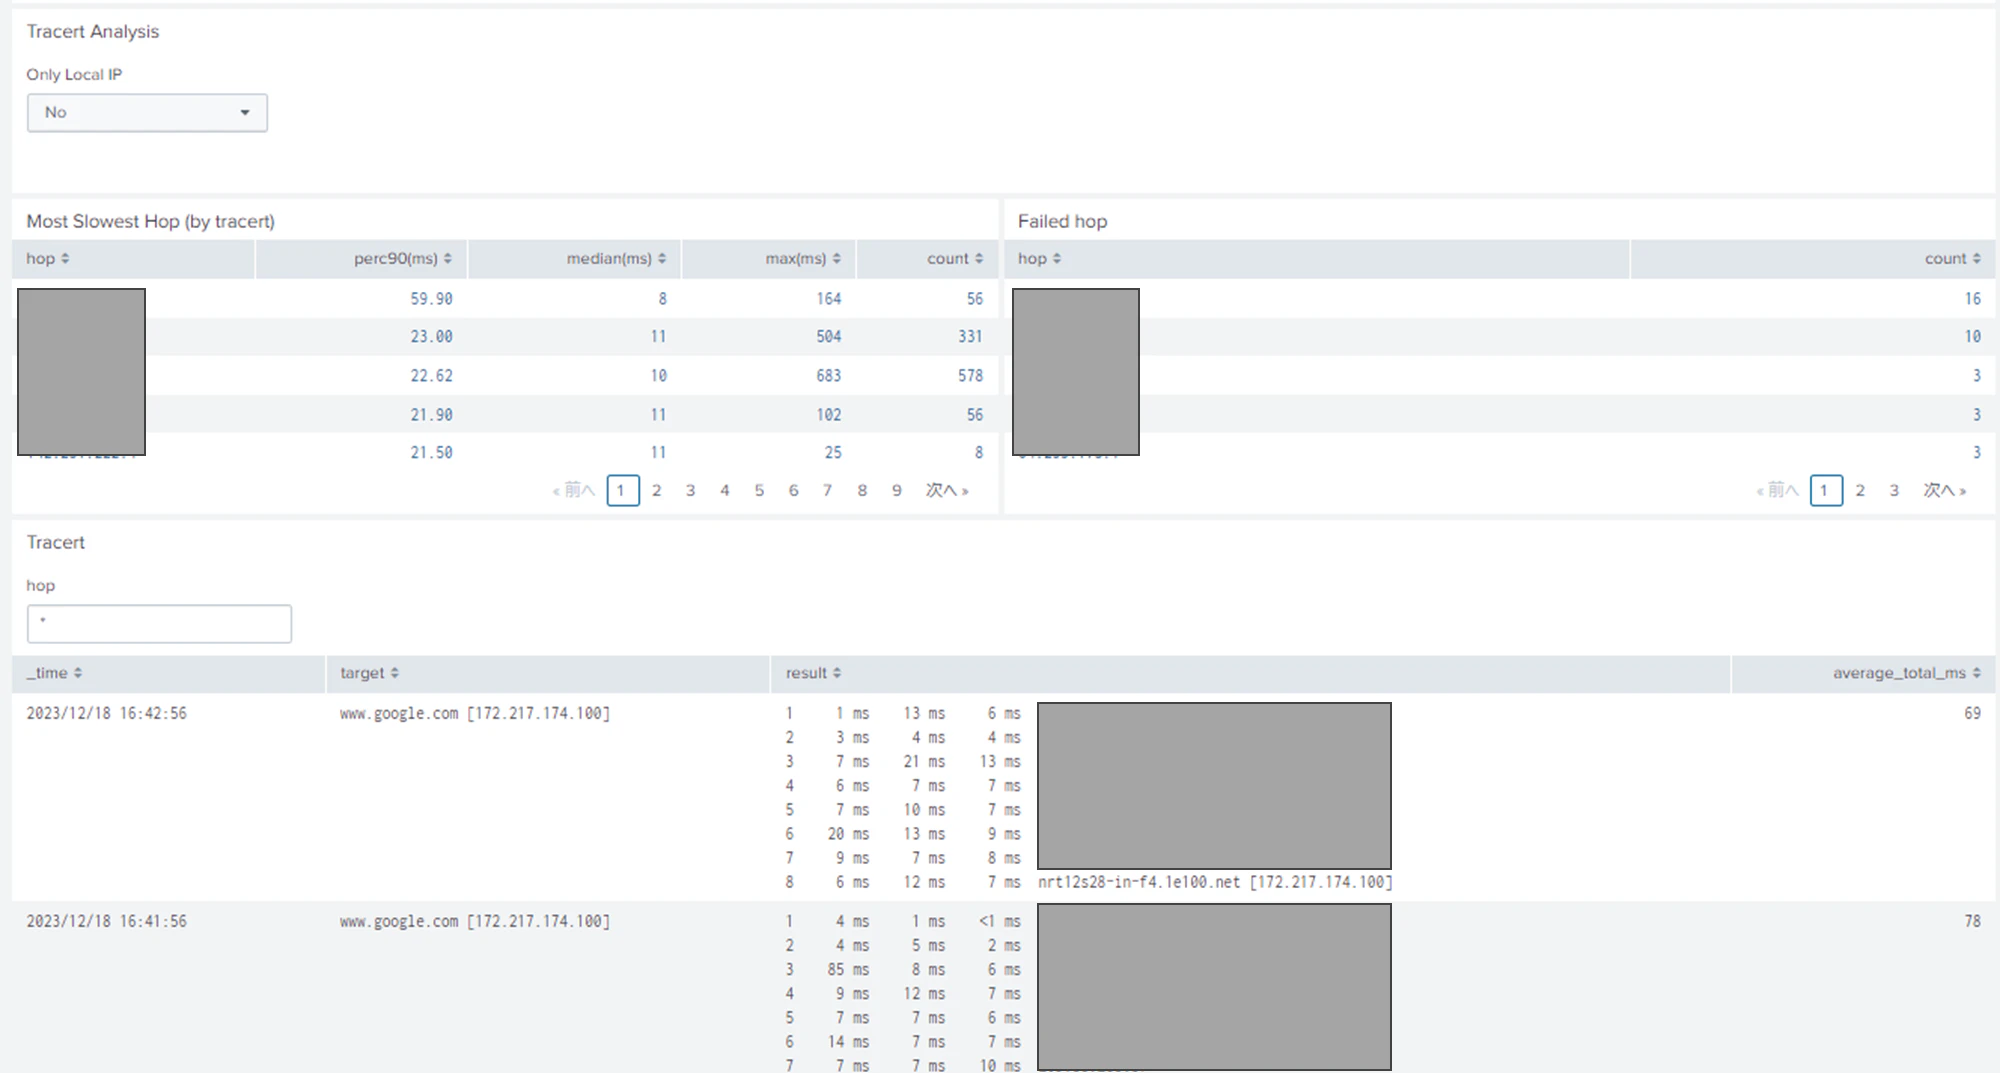
Task: Click average_total_ms value 69
Action: click(x=1972, y=714)
